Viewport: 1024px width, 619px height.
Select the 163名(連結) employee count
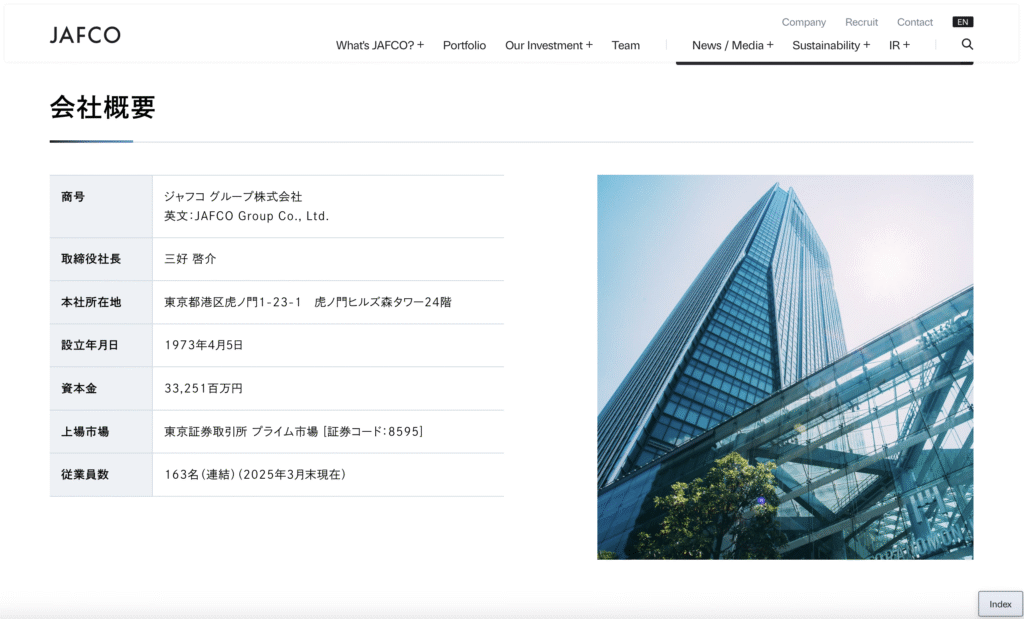coord(199,474)
